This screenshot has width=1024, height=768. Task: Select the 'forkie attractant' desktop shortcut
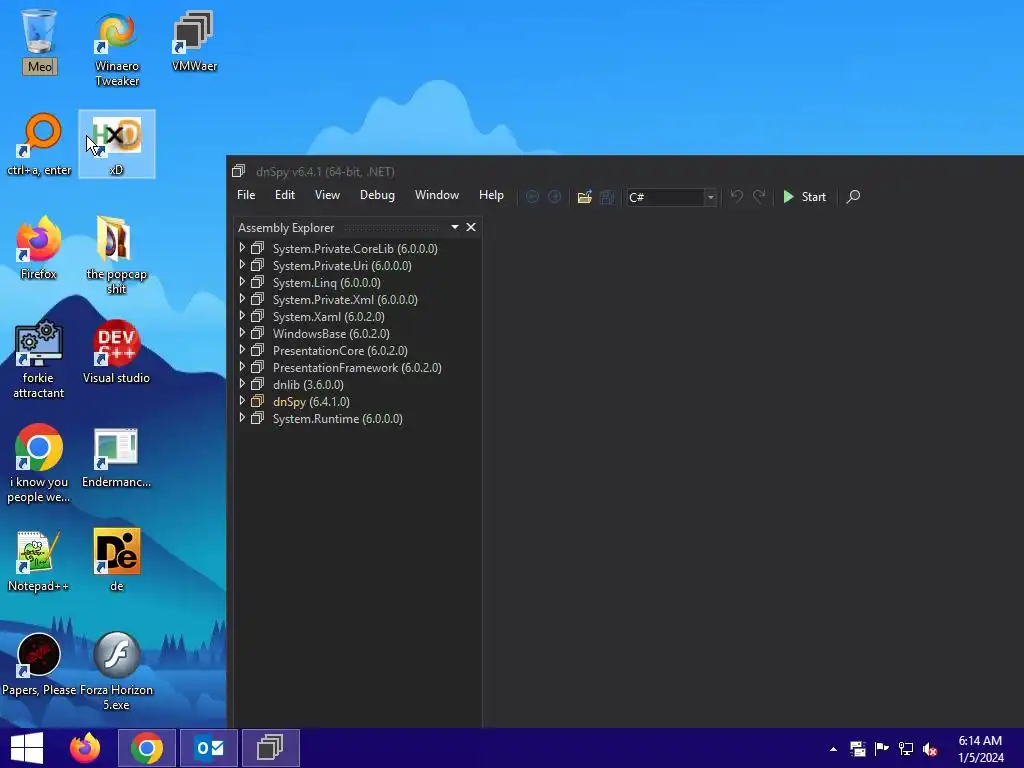coord(39,360)
